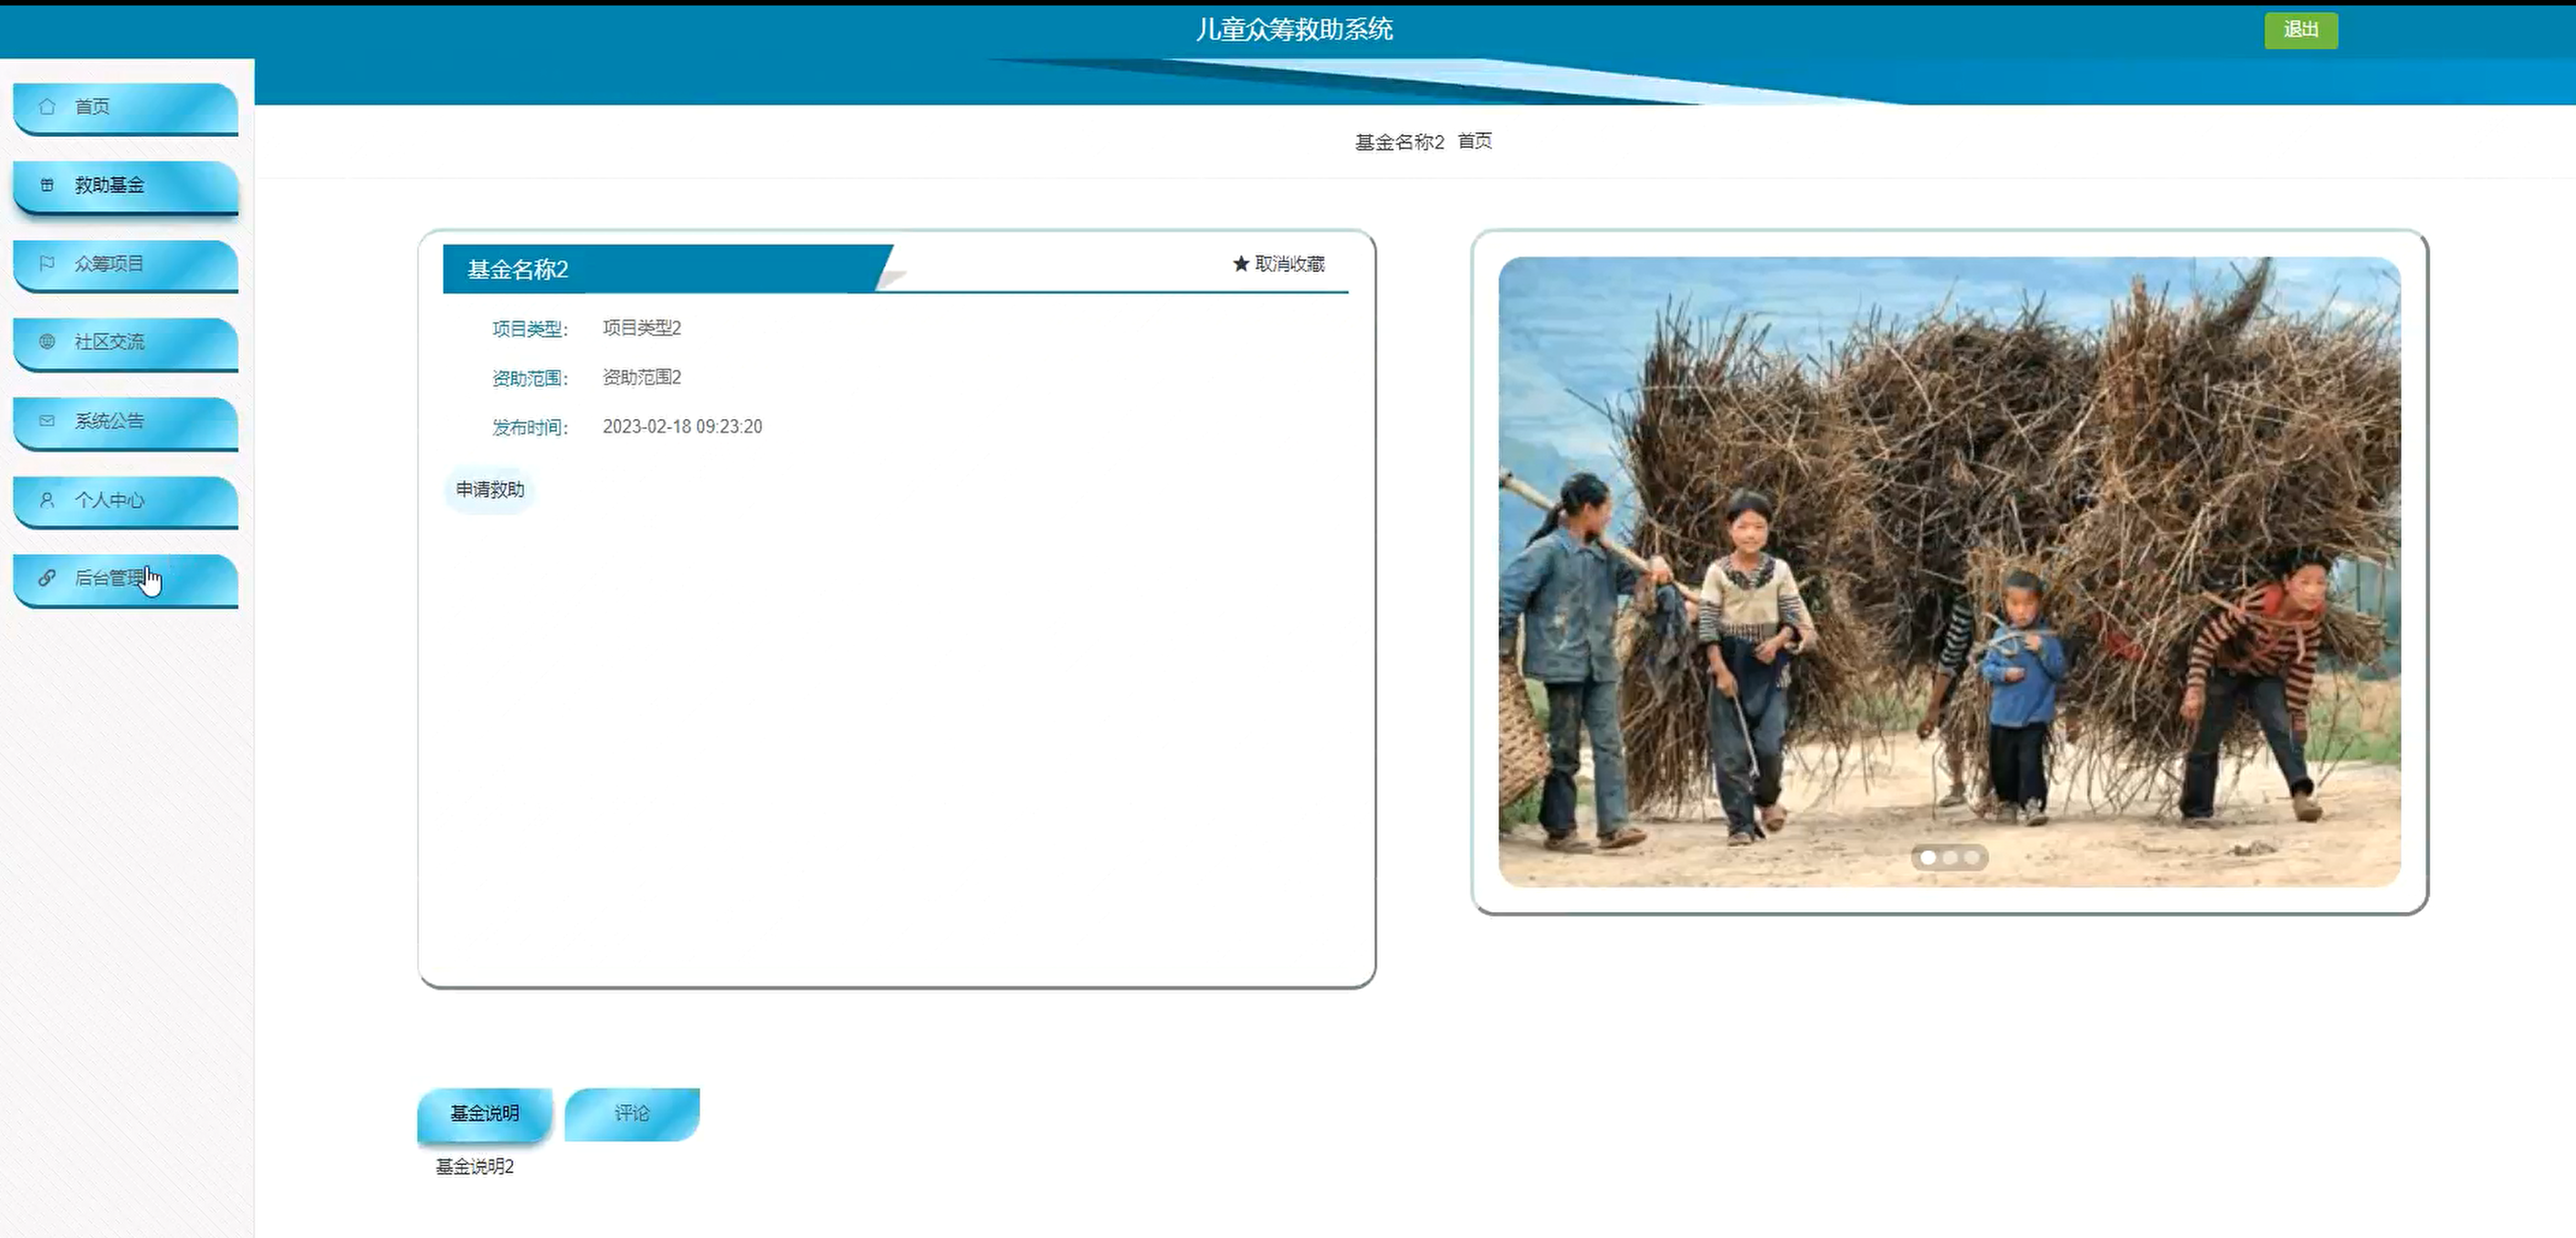Click the envelope icon beside 系统公告
2576x1238 pixels.
(47, 420)
